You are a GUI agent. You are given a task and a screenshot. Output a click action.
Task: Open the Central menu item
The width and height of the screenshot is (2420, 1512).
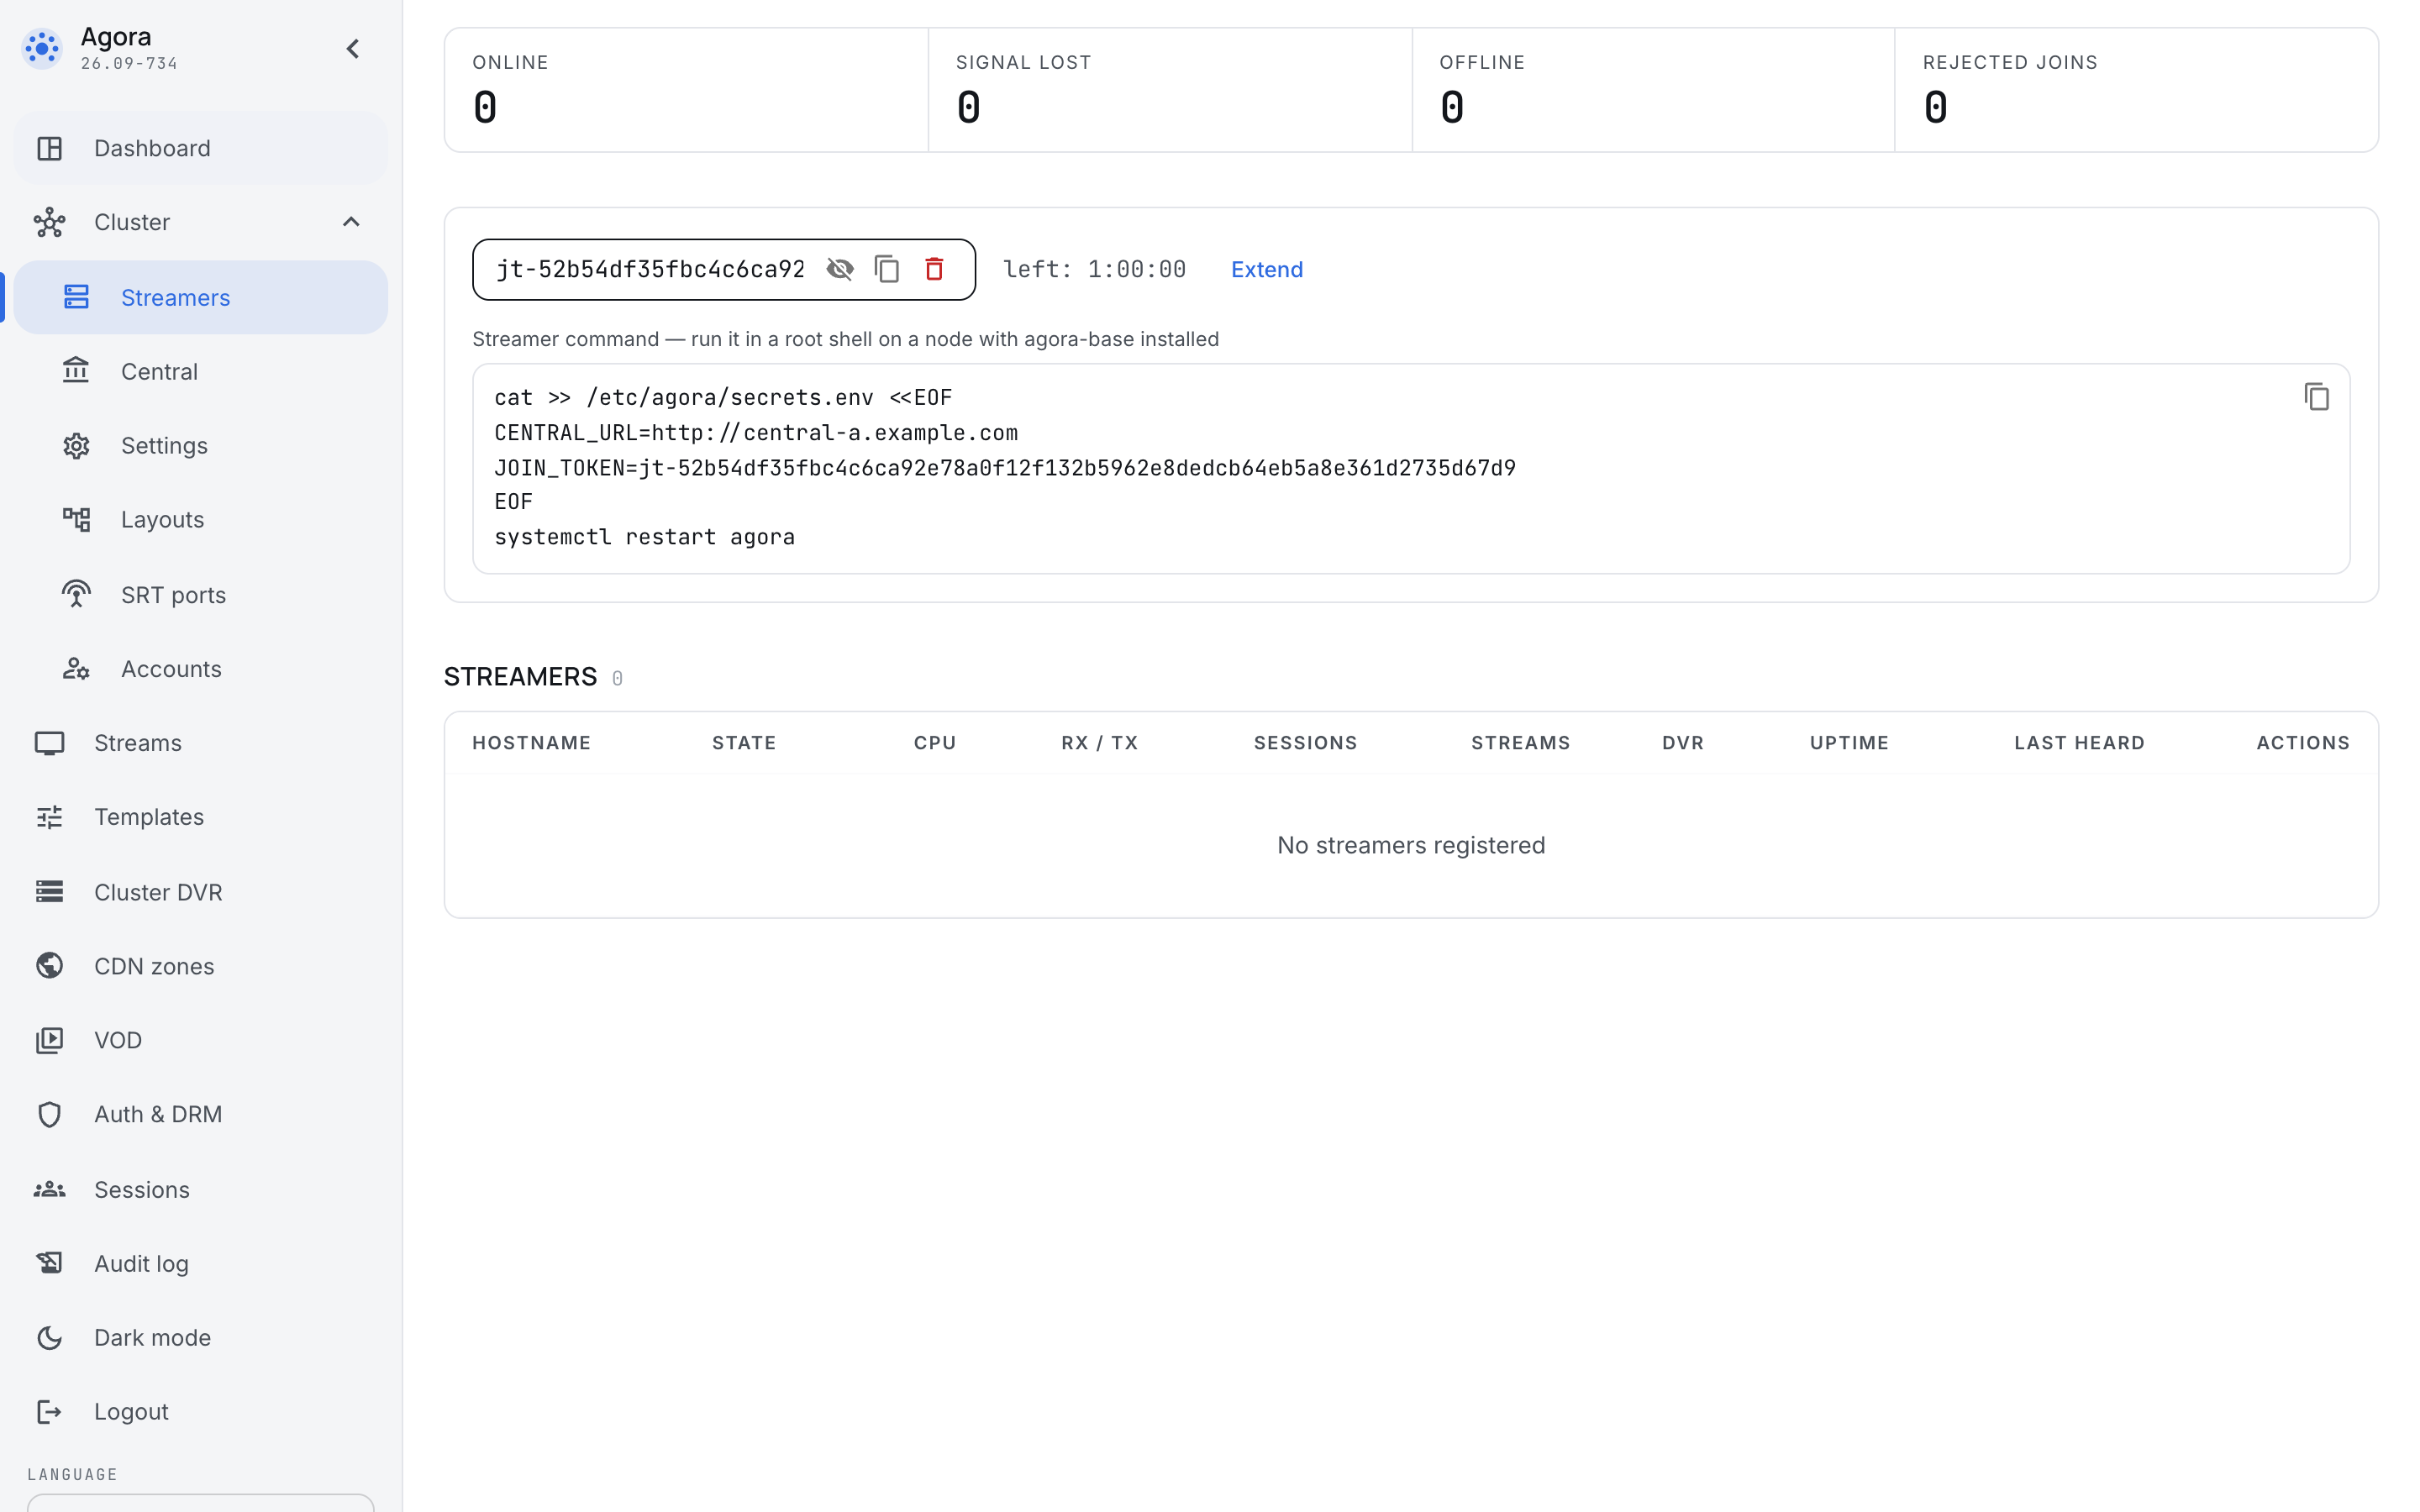pos(200,371)
